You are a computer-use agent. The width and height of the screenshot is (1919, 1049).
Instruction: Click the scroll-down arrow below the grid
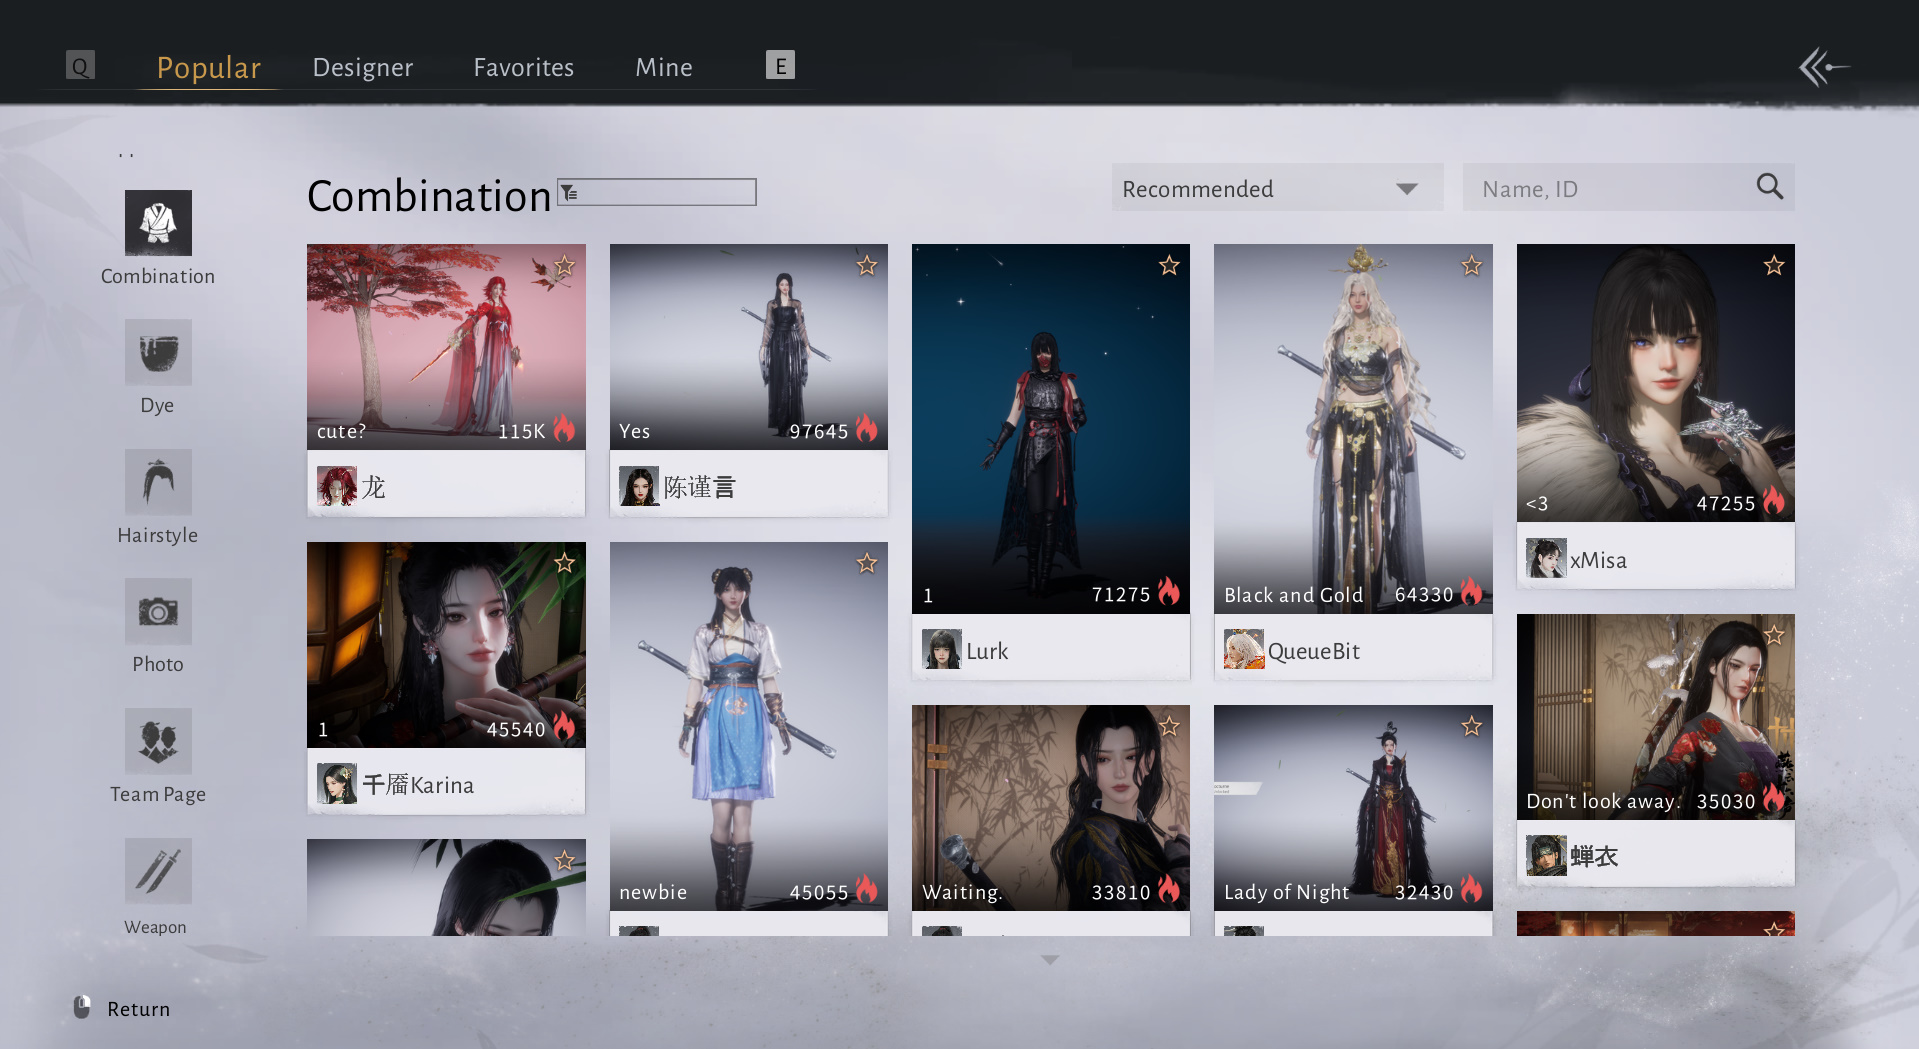point(1050,960)
